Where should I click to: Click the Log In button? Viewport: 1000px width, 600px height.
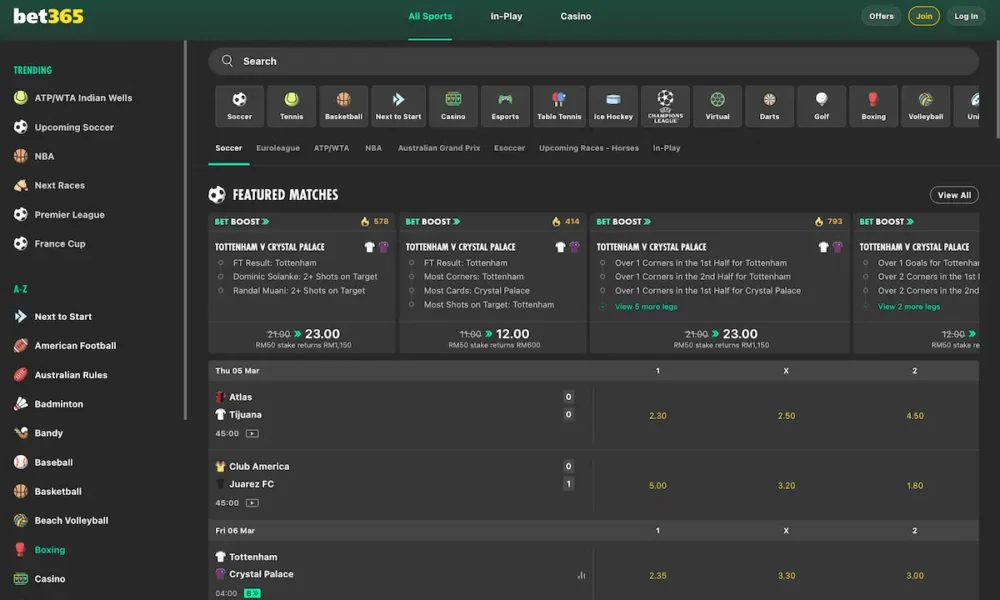coord(966,16)
